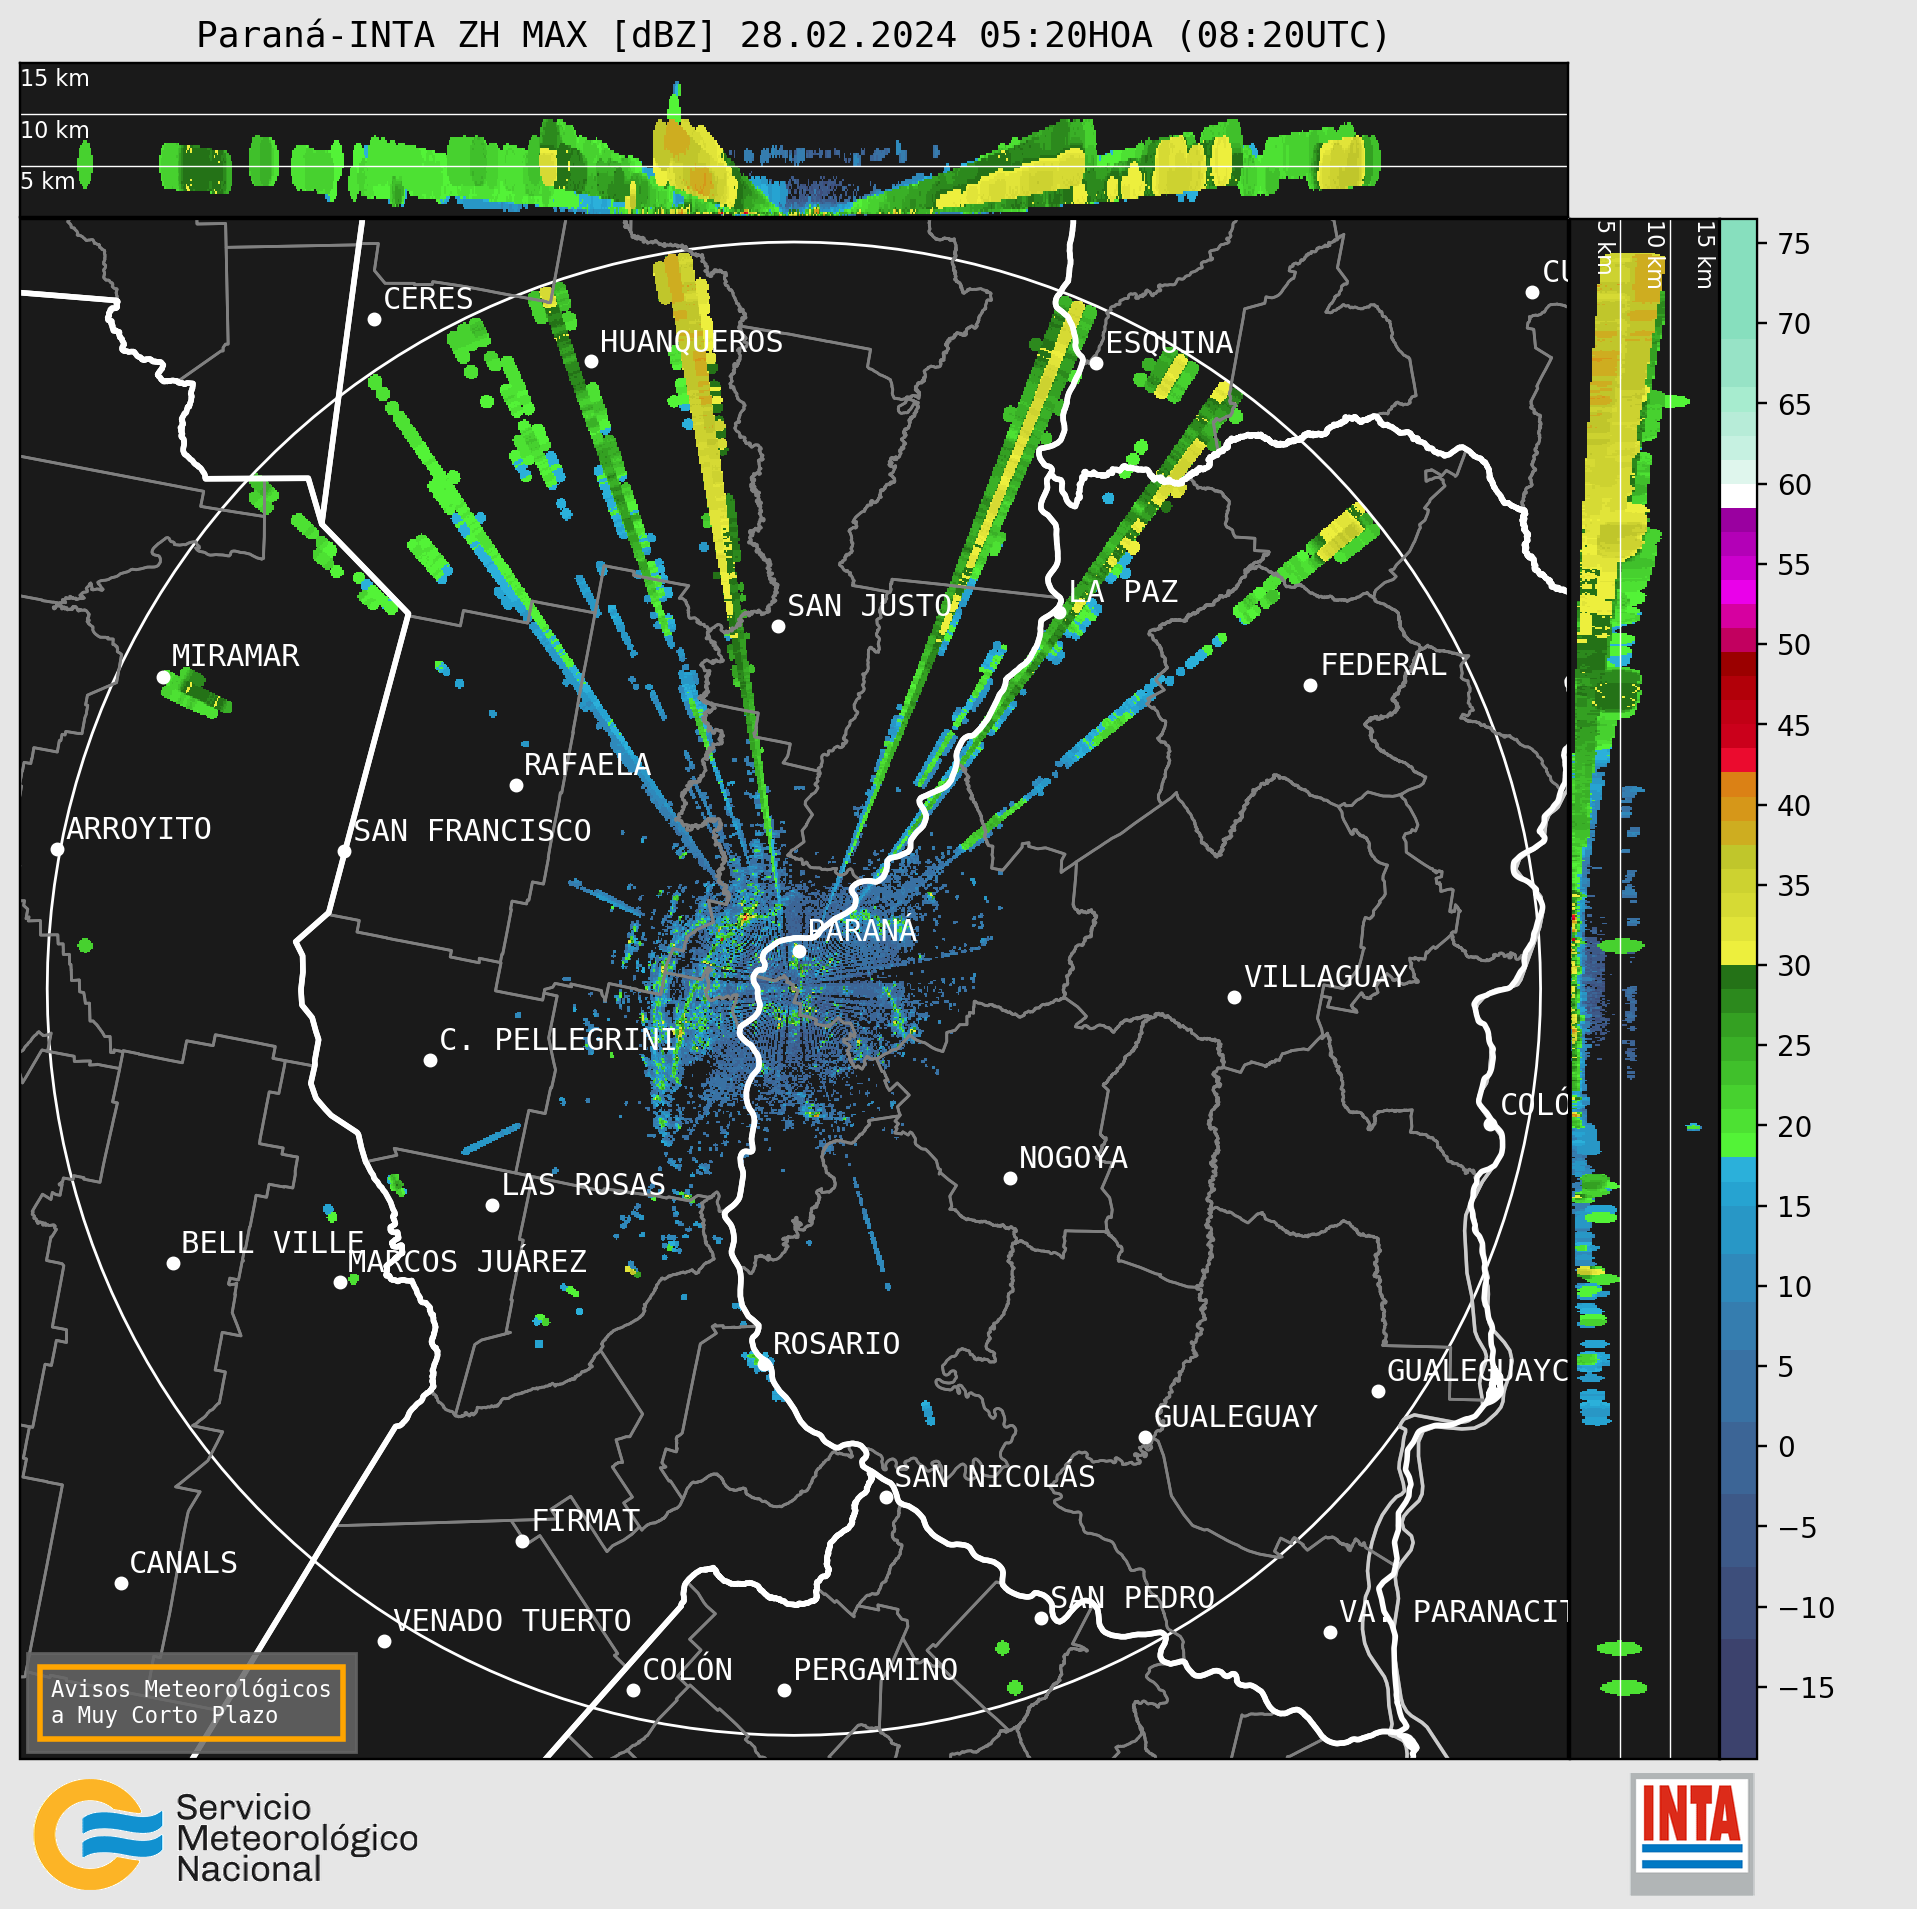Click the white dot marking Rosario
The width and height of the screenshot is (1917, 1909).
[x=764, y=1364]
